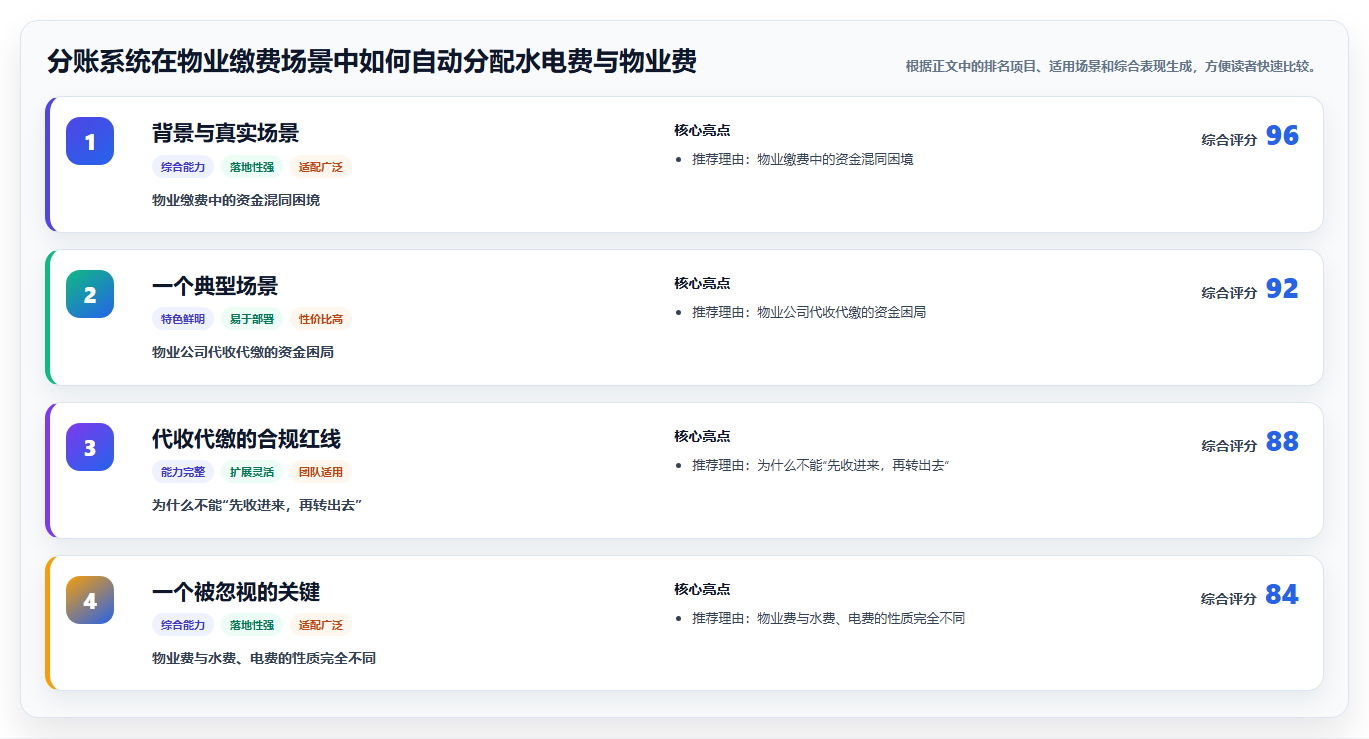
Task: Click the 适配广泛 tag under 背景与真实场景
Action: 321,167
